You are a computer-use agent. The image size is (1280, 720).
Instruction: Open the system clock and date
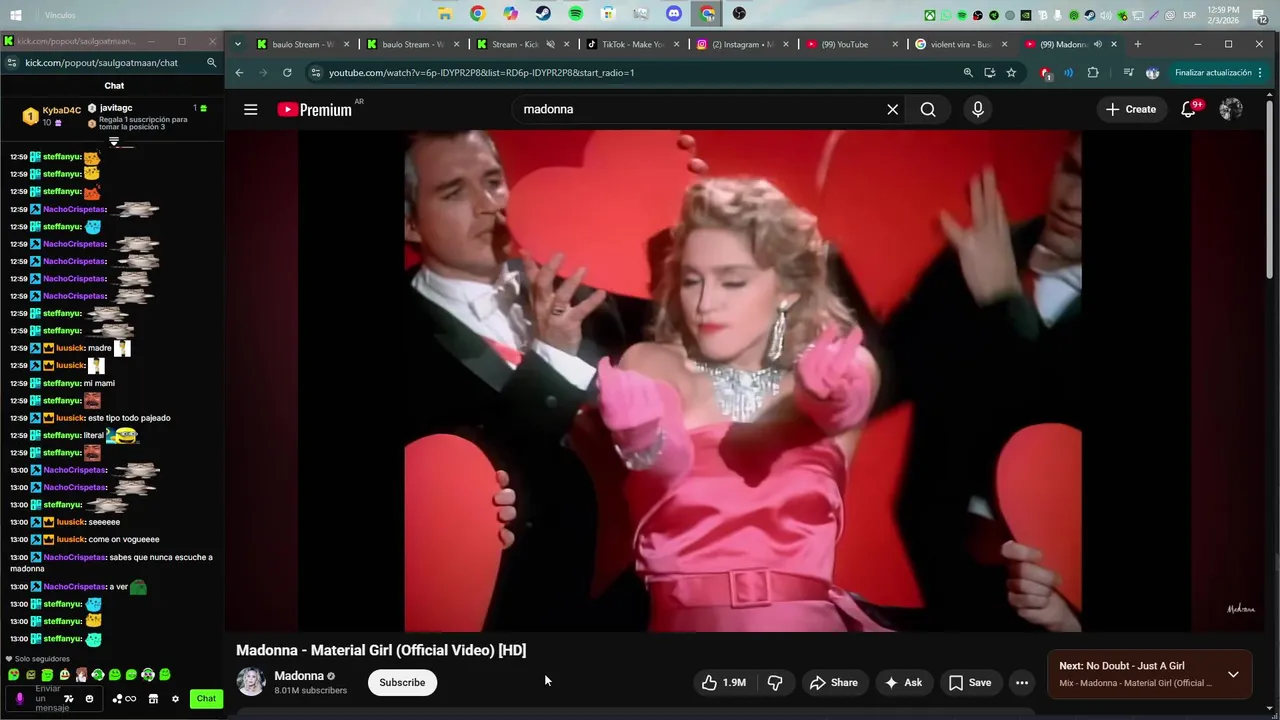[x=1224, y=14]
